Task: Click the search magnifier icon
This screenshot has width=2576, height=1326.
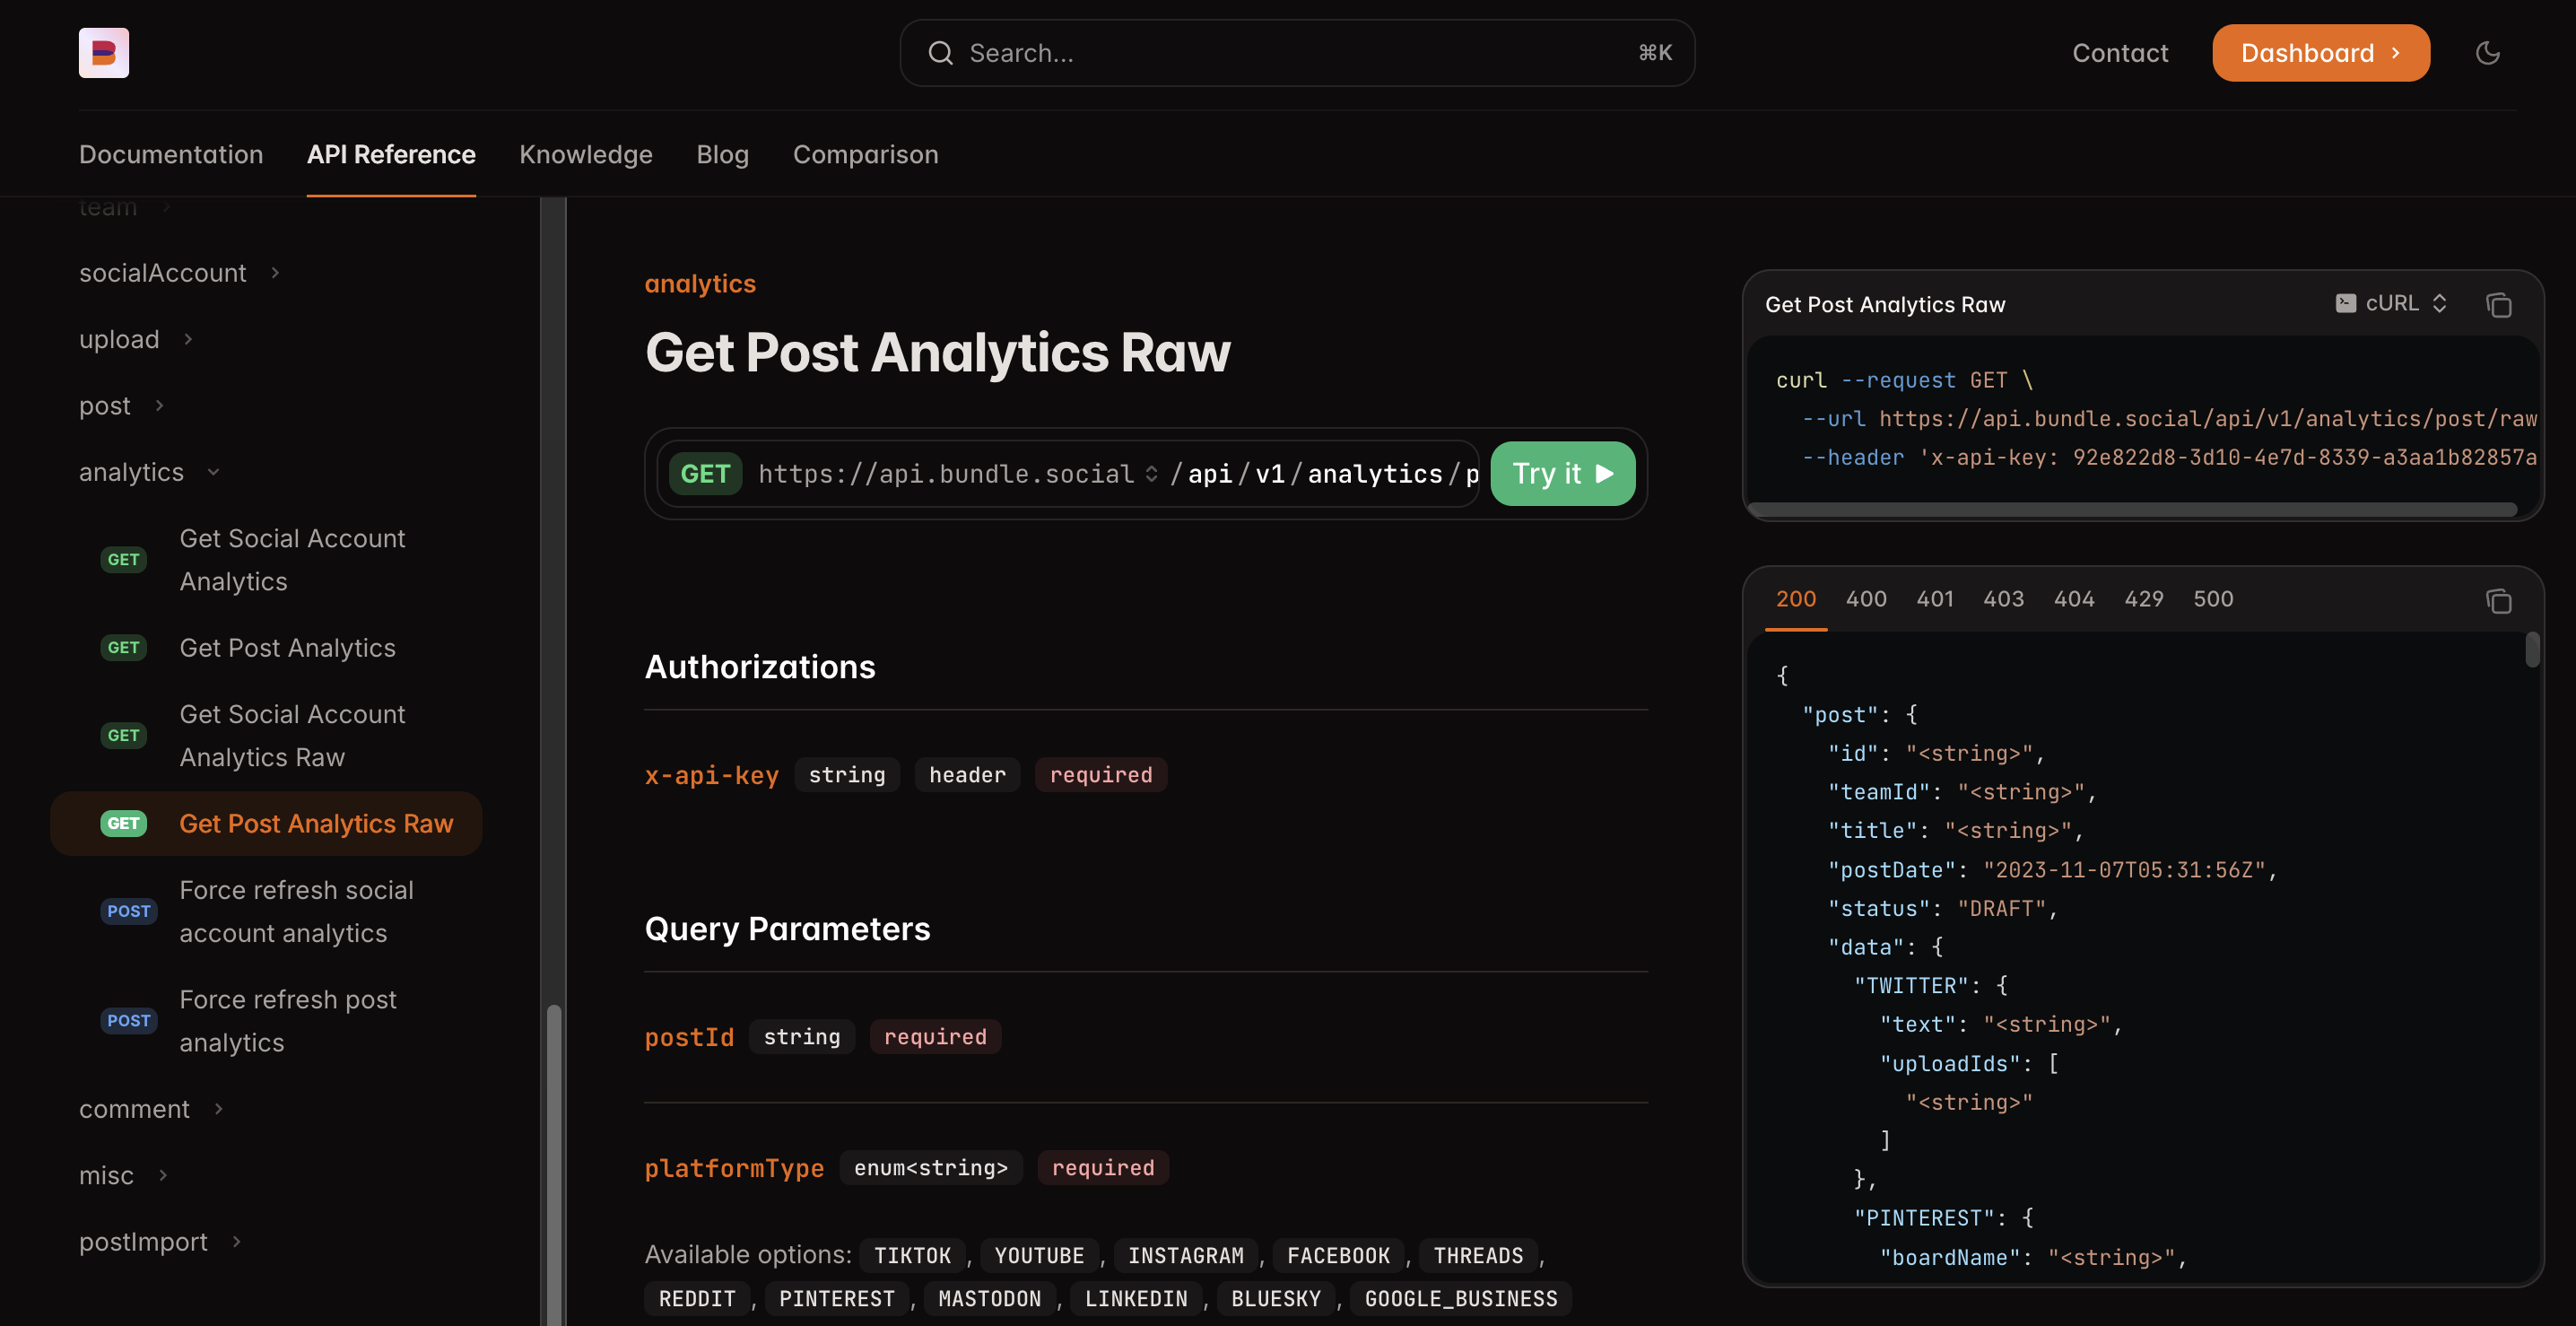Action: (x=940, y=52)
